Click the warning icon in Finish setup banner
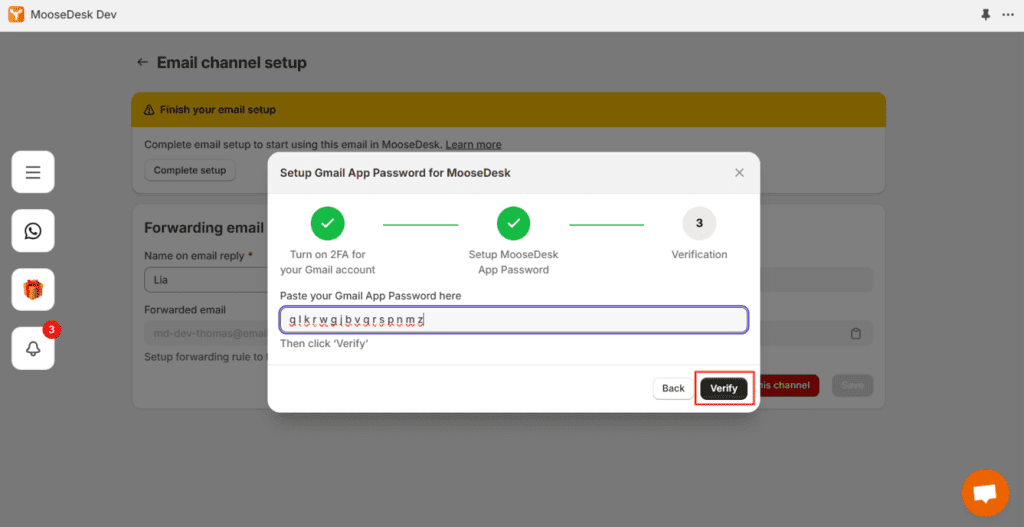Image resolution: width=1024 pixels, height=527 pixels. [x=149, y=110]
